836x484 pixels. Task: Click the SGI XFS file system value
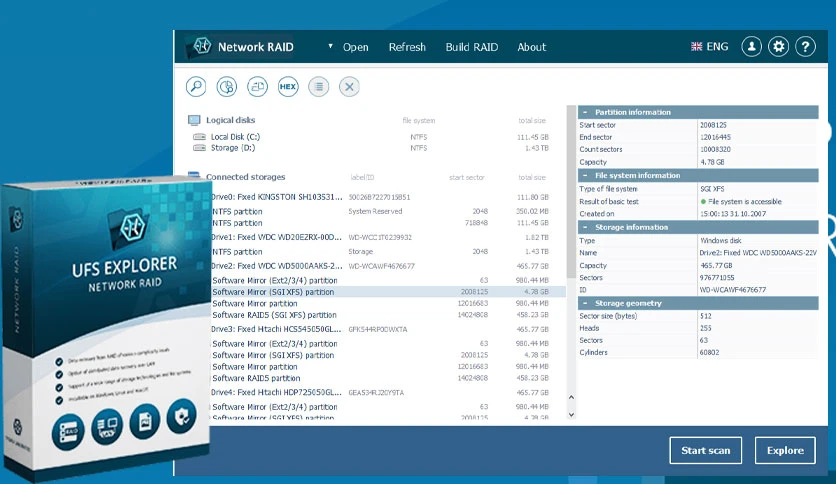click(x=712, y=189)
